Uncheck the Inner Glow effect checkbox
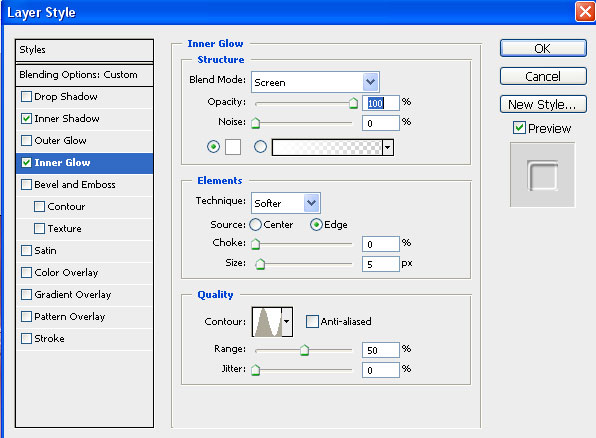 [x=26, y=163]
